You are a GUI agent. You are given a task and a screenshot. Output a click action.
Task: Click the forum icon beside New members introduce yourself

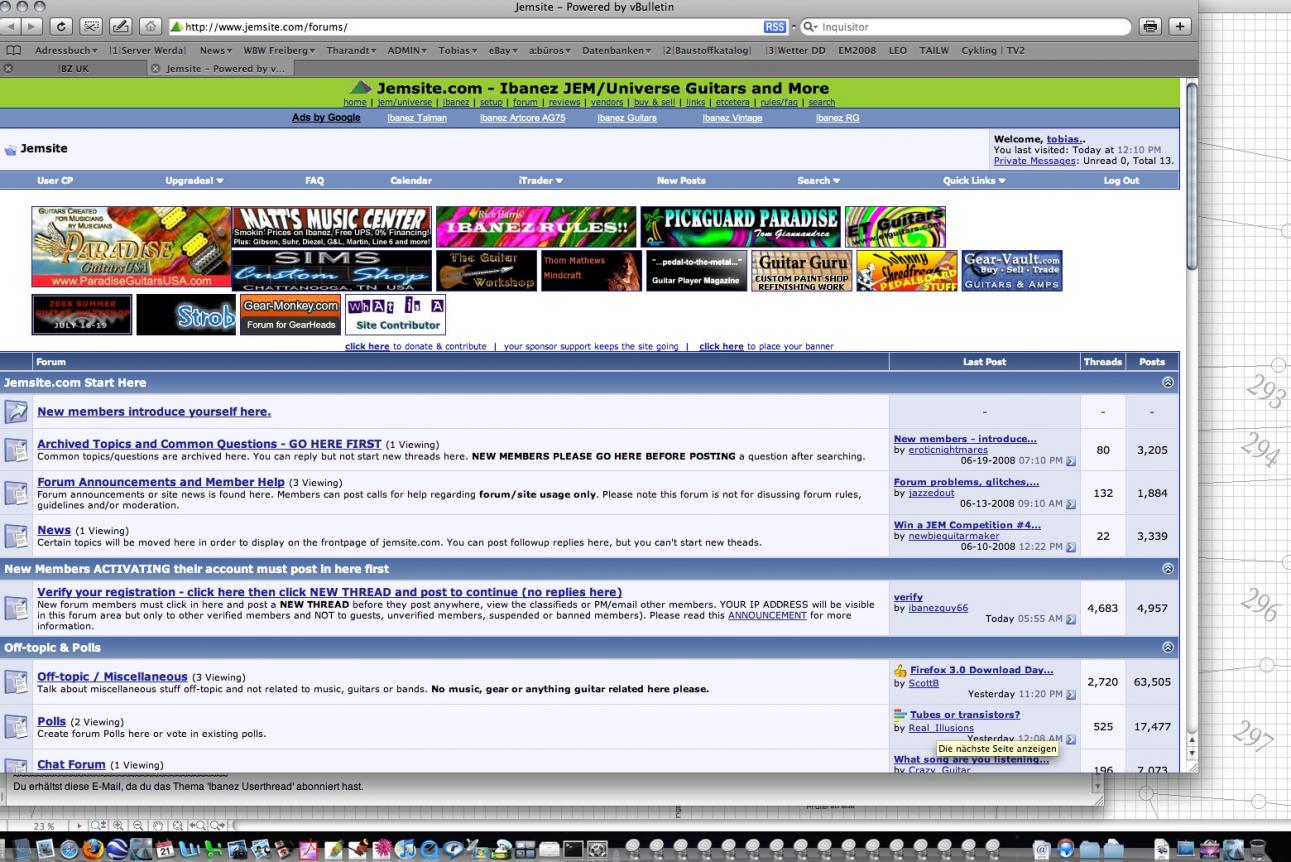[16, 411]
